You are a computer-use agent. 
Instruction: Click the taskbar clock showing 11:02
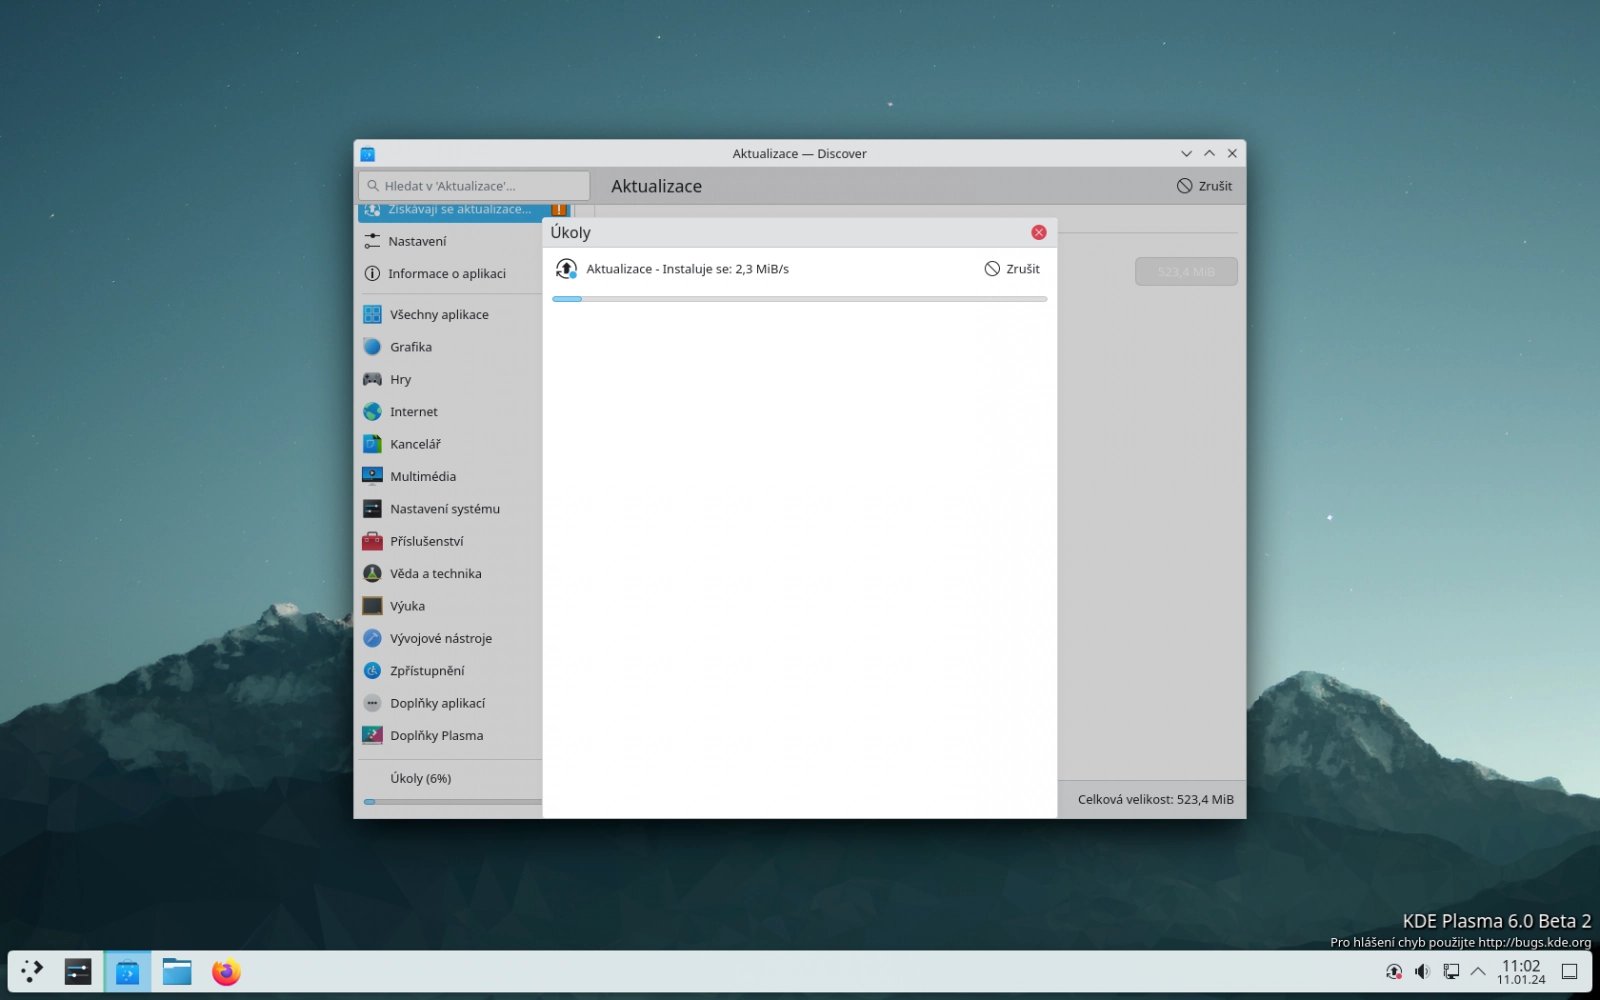(1521, 971)
